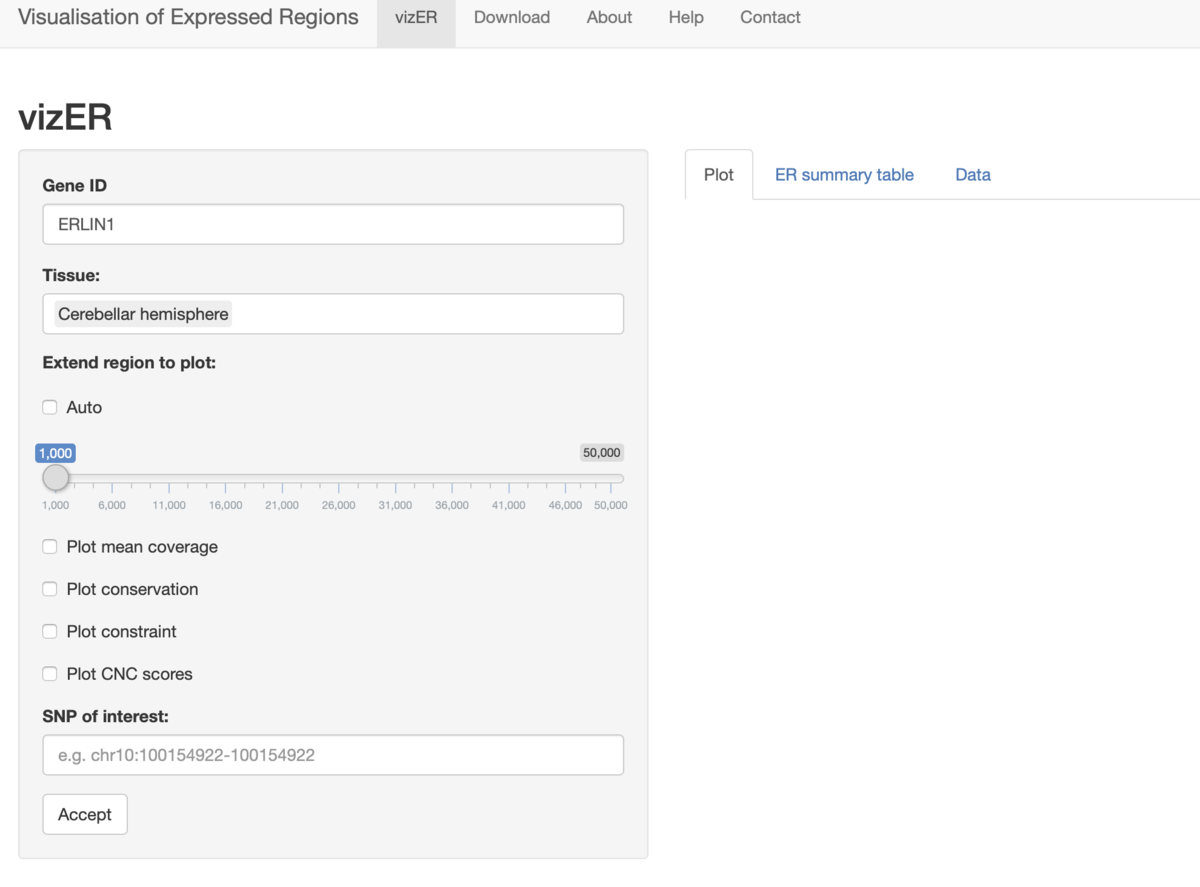Click the Gene ID input field
Viewport: 1200px width, 887px height.
(333, 225)
